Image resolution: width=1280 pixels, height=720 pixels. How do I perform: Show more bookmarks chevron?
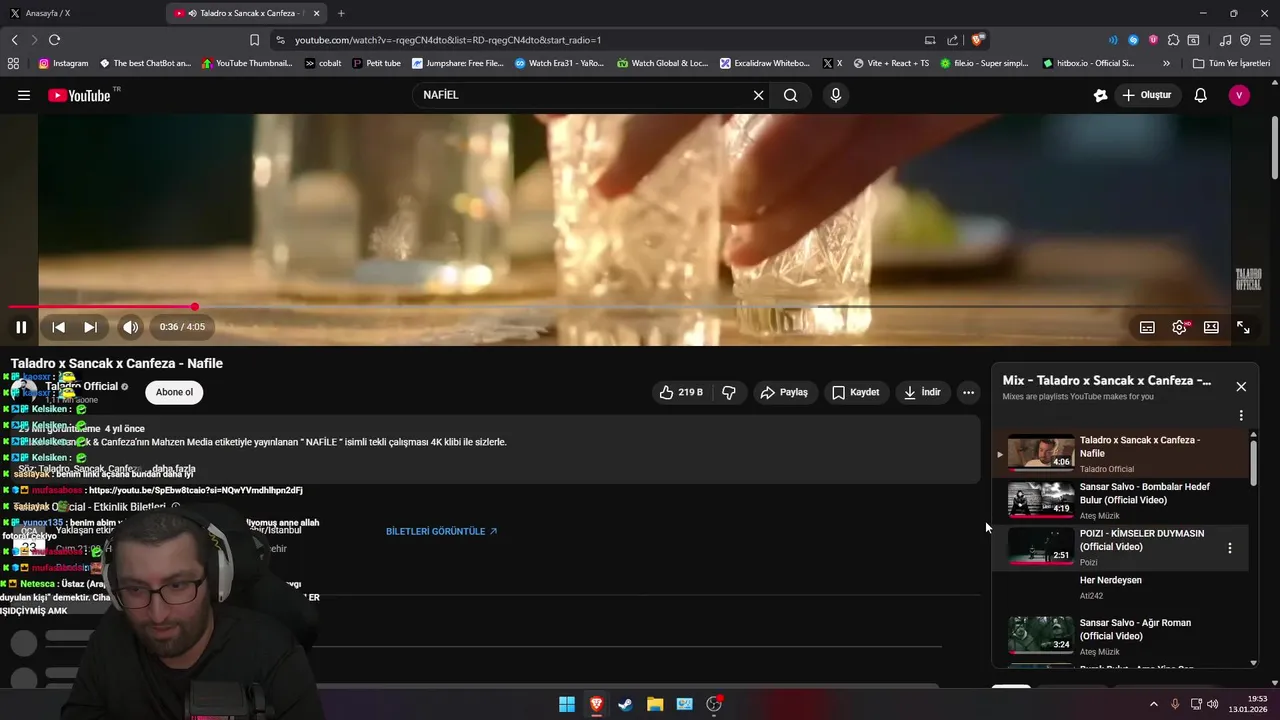[x=1166, y=63]
